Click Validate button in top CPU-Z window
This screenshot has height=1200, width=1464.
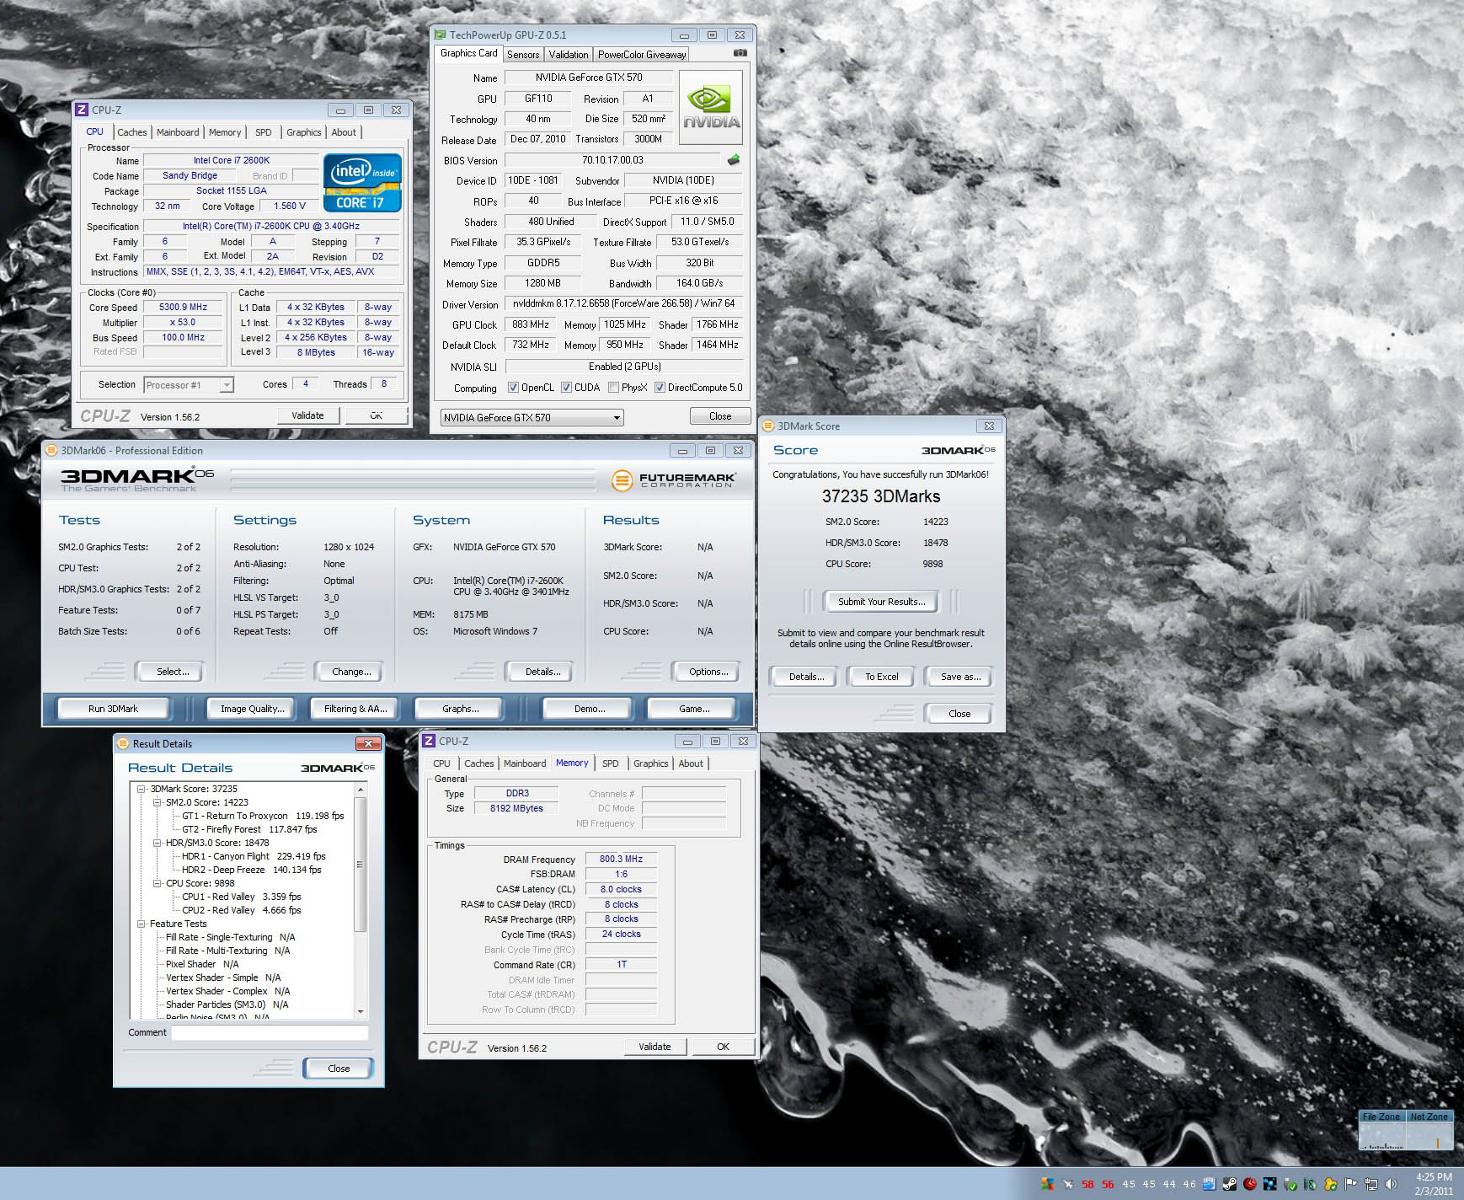307,415
